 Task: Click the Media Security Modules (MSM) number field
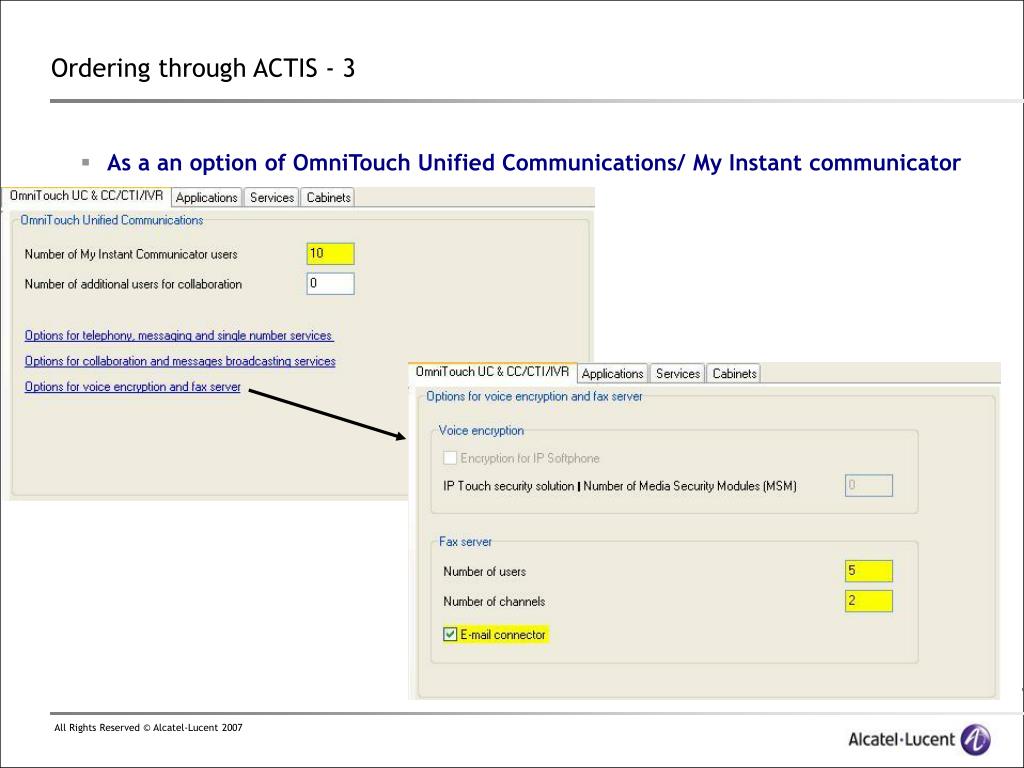[x=869, y=485]
